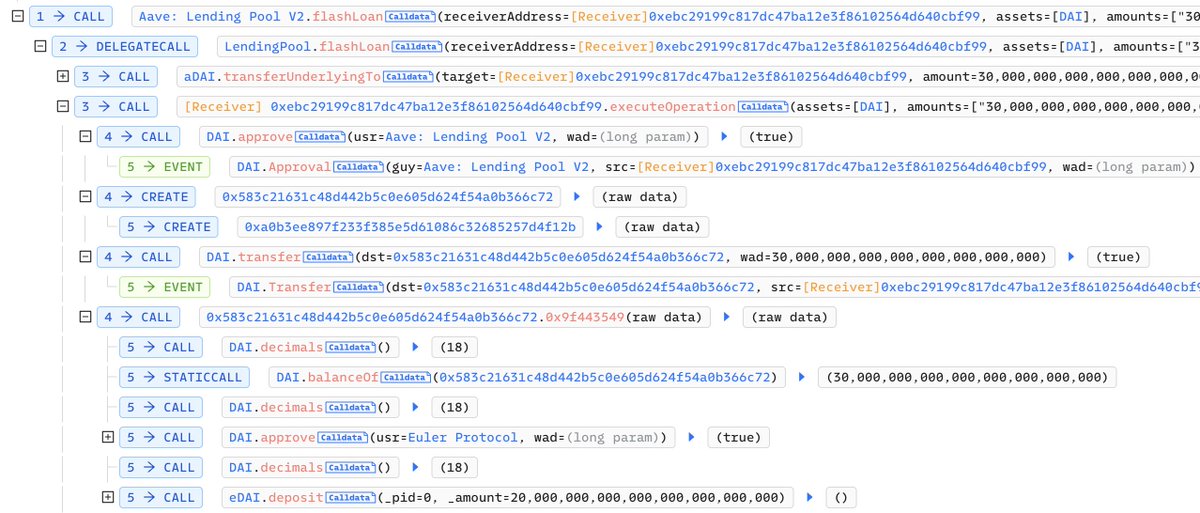Expand the aDAI.transferUnderlyingTo call node

tap(63, 77)
